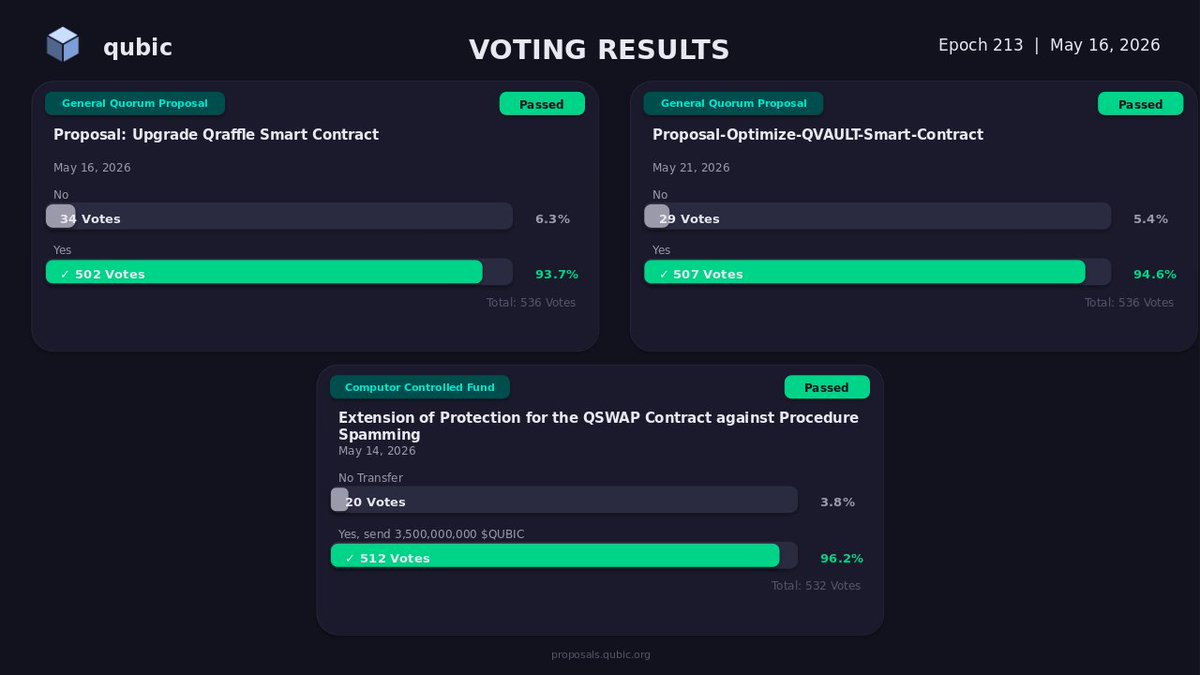Click Passed badge on QVAULT proposal
Screen dimensions: 1200x675
tap(1140, 104)
